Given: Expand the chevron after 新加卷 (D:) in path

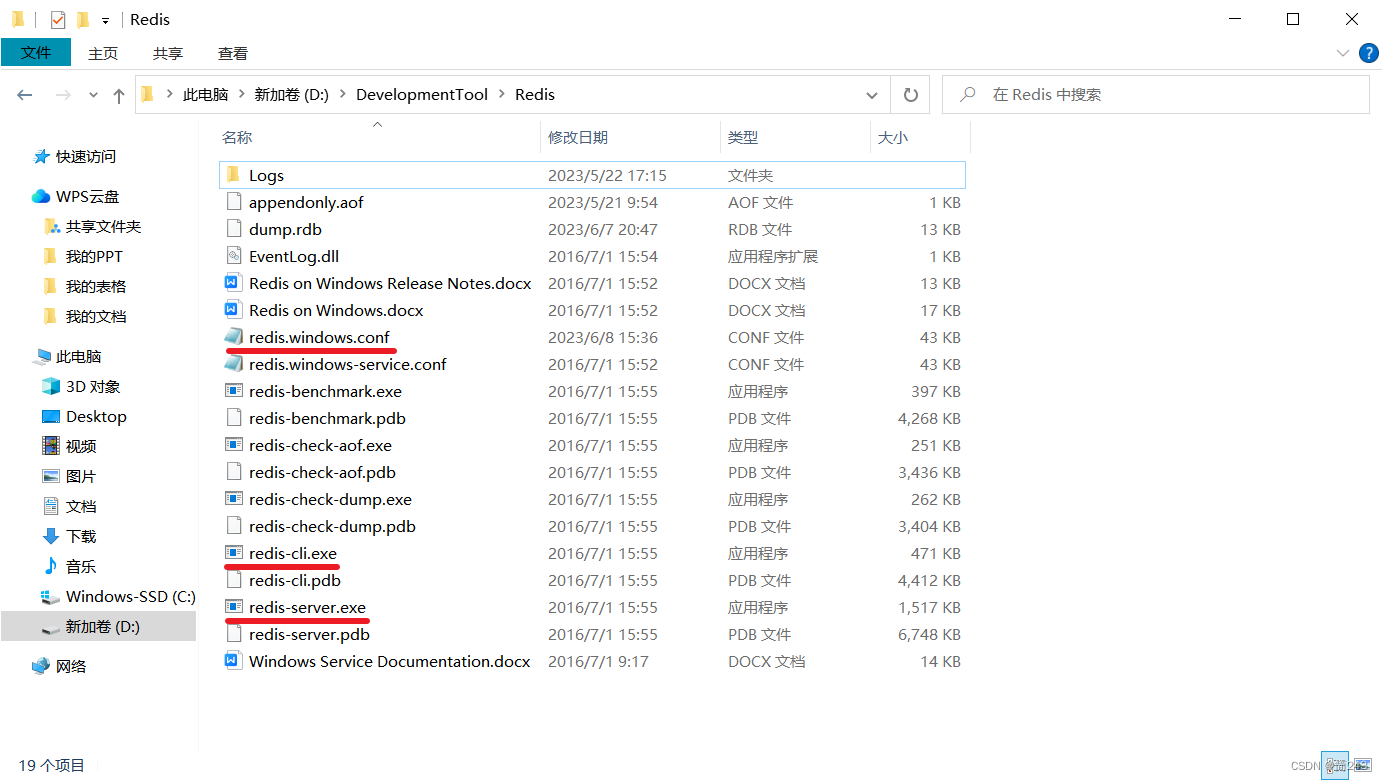Looking at the screenshot, I should point(342,95).
